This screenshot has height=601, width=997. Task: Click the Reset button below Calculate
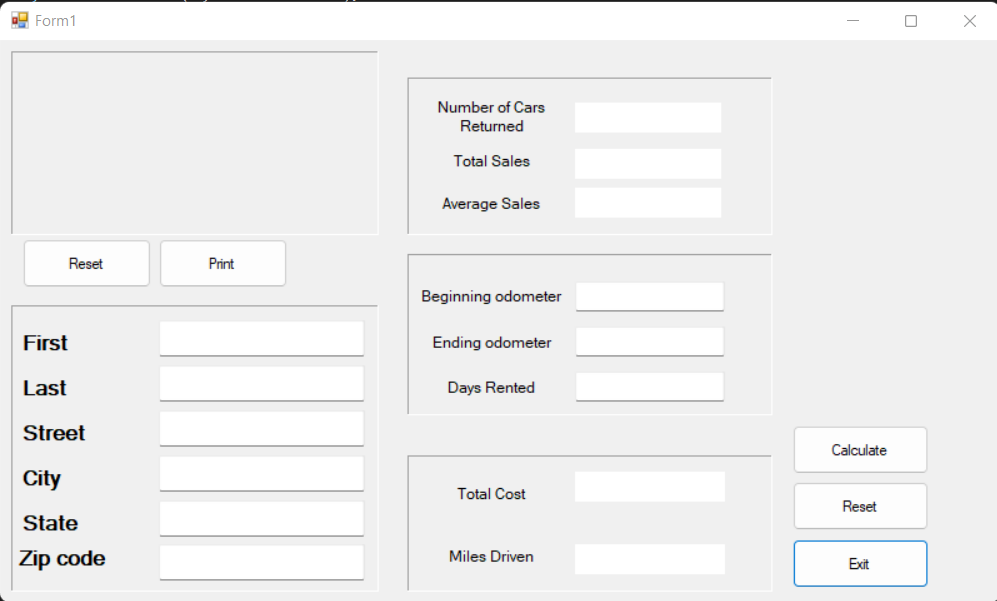[859, 507]
